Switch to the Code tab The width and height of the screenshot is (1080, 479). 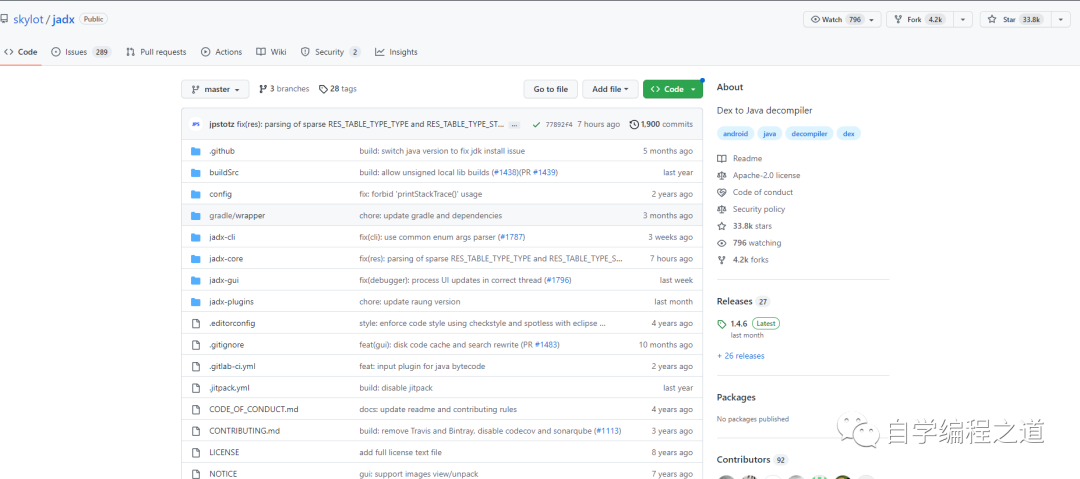click(x=21, y=52)
